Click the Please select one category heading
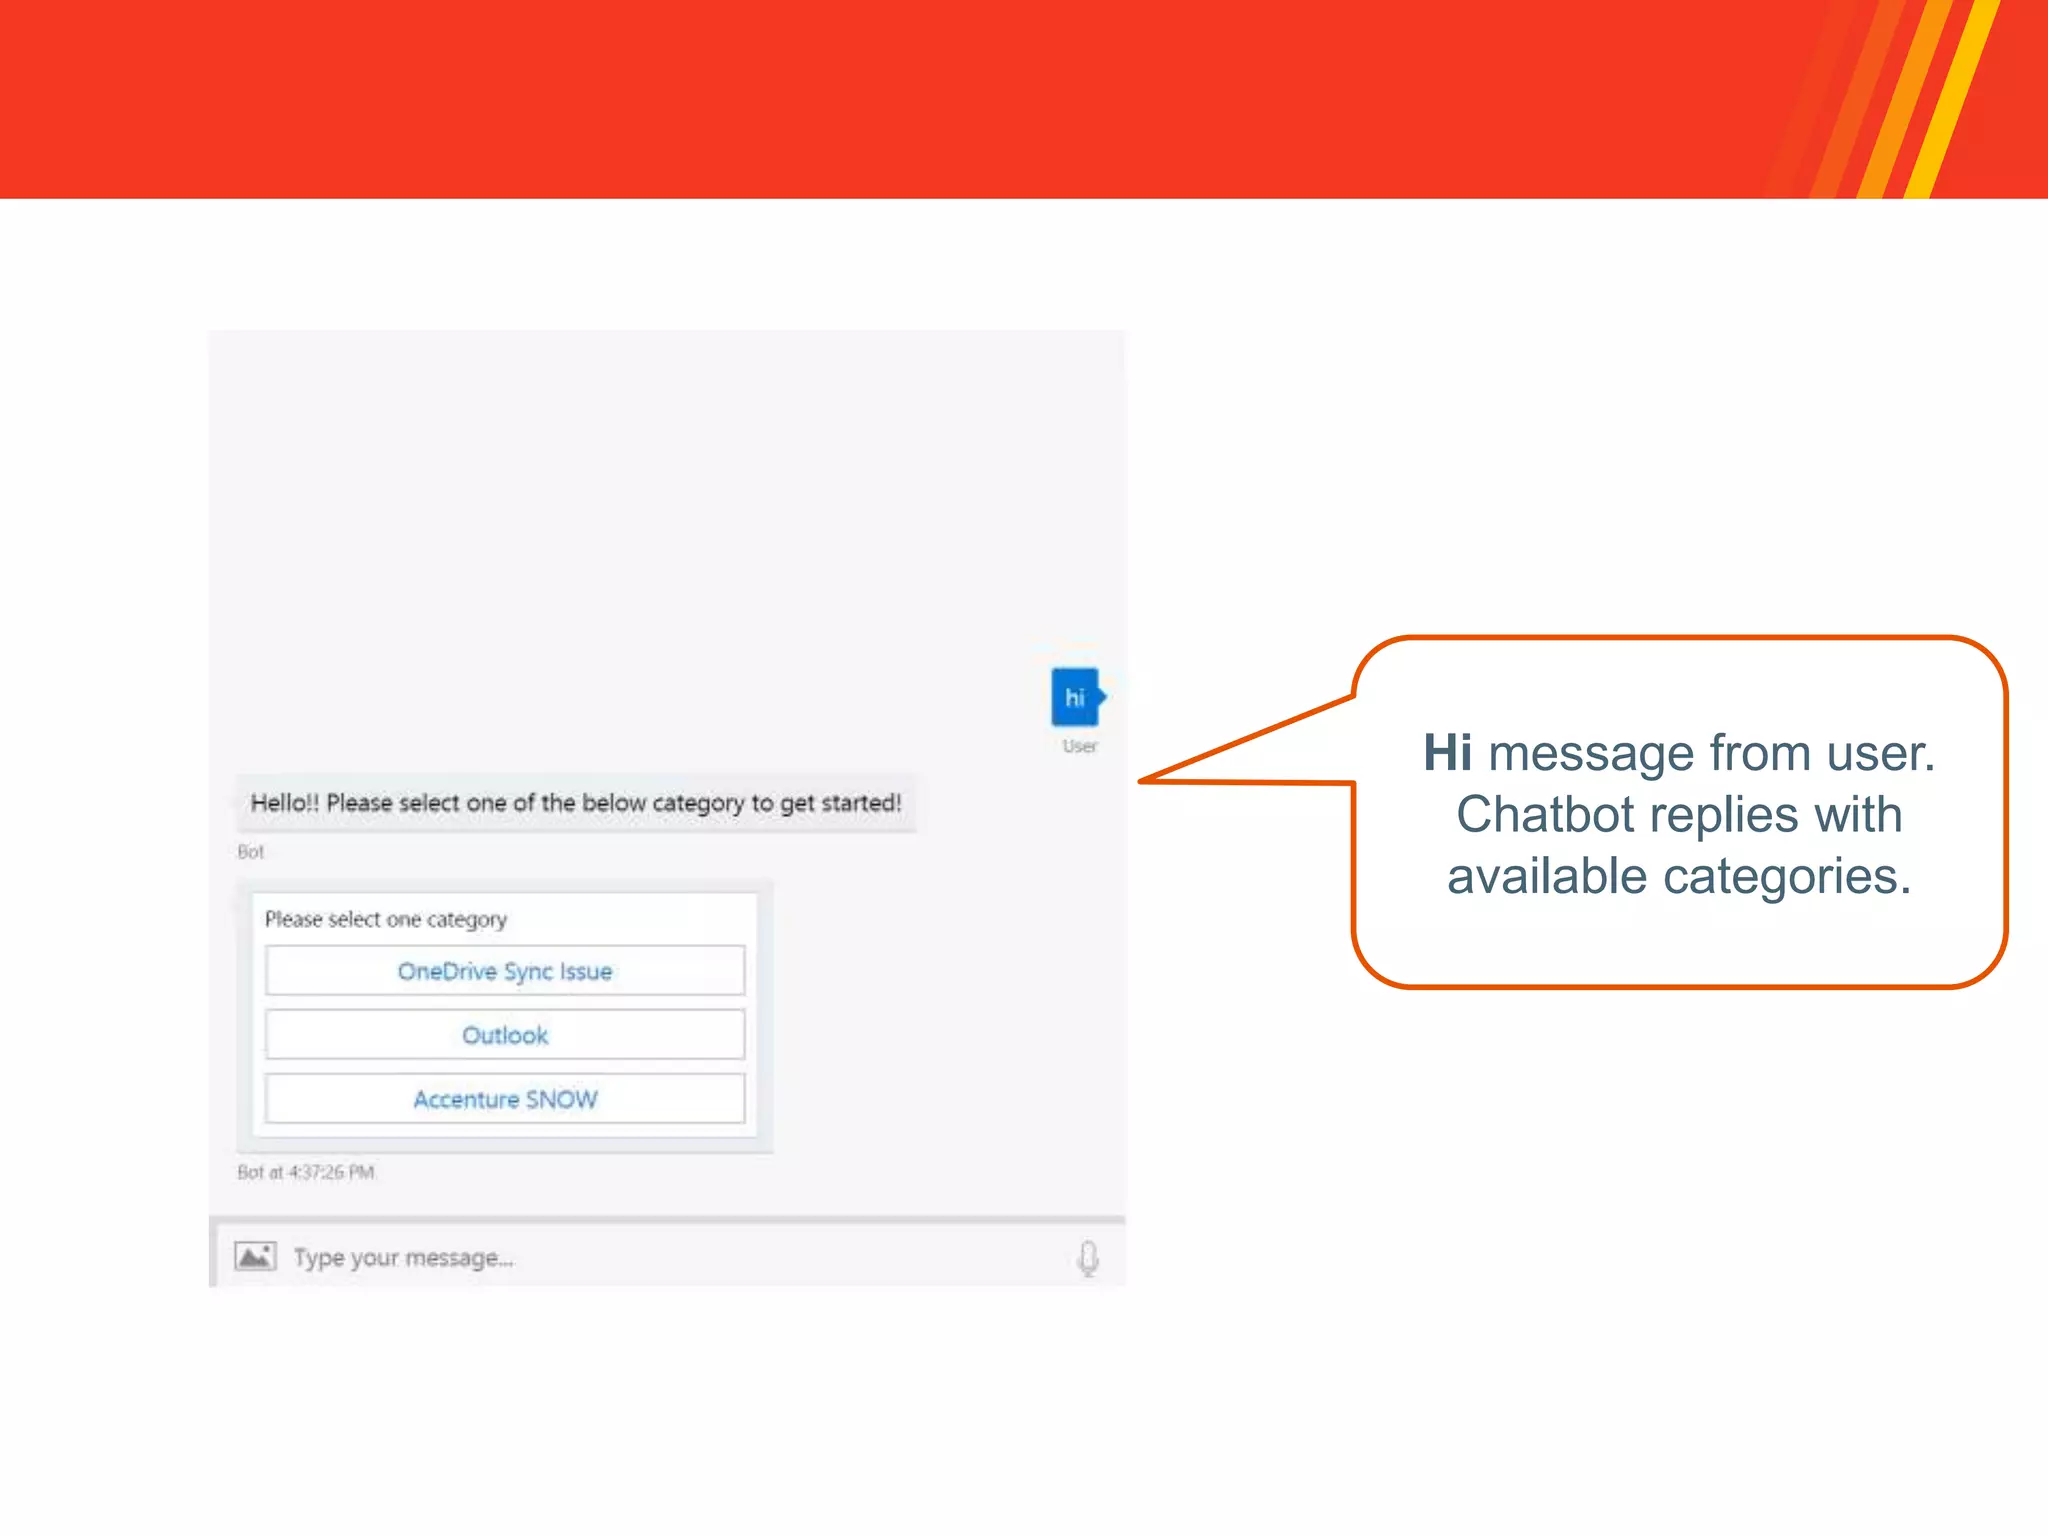 [x=386, y=919]
